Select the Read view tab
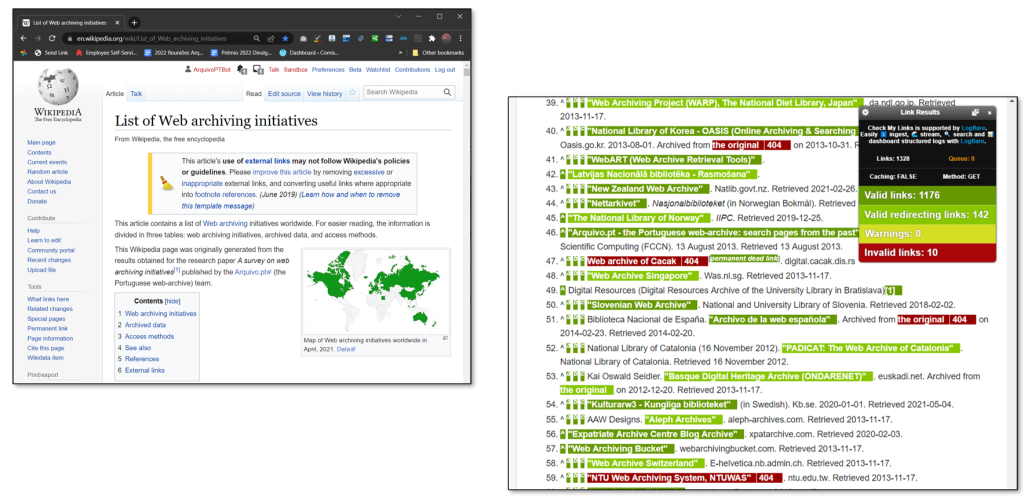Screen dimensions: 1024x498 (x=253, y=93)
